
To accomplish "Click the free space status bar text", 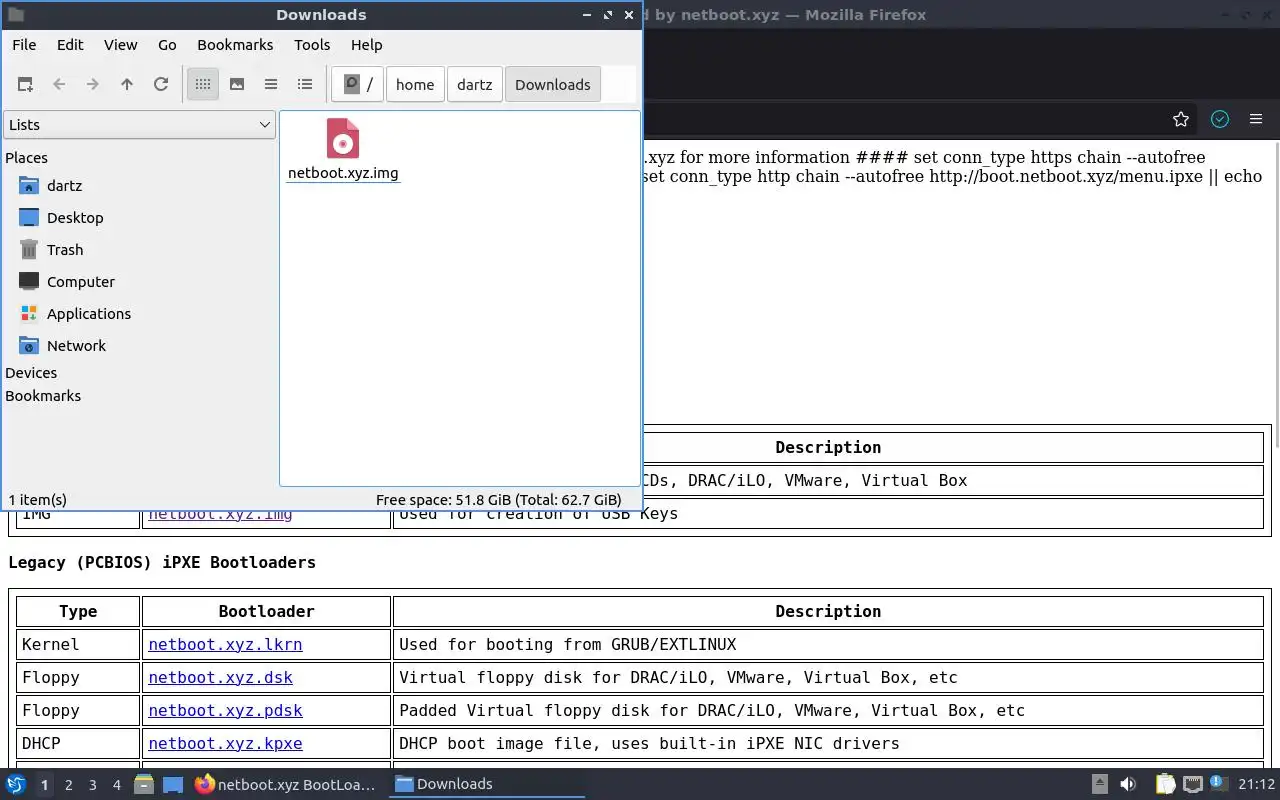I will tap(498, 500).
